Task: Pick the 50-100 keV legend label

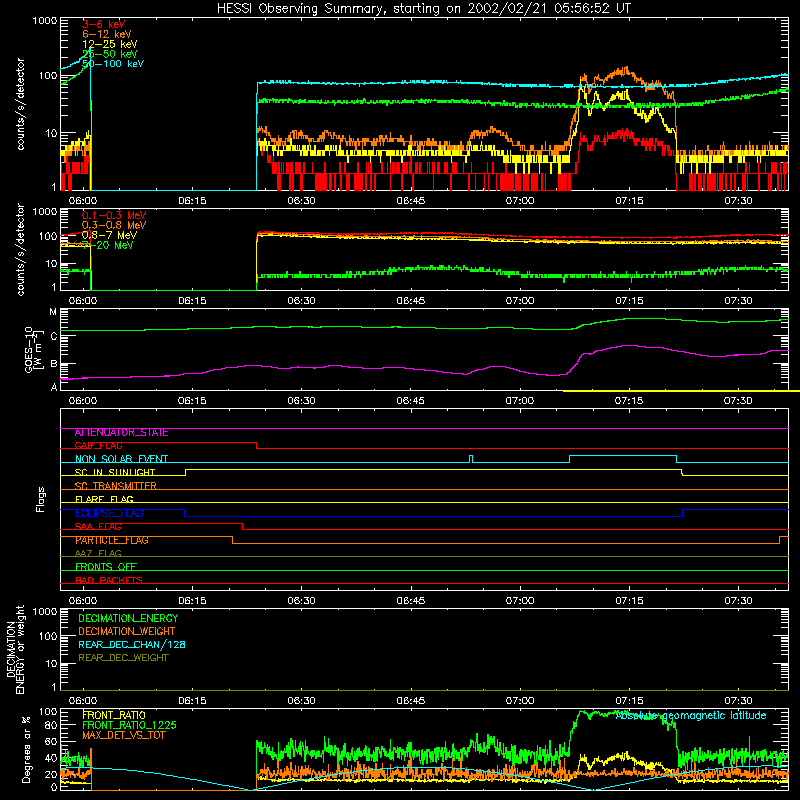Action: coord(113,64)
